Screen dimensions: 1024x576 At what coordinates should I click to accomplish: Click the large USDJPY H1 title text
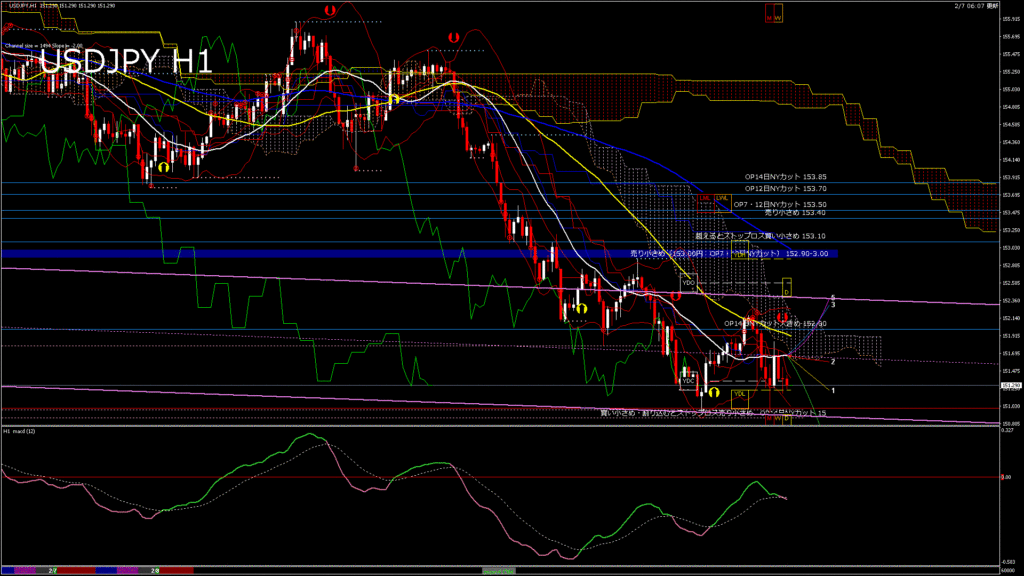point(125,62)
